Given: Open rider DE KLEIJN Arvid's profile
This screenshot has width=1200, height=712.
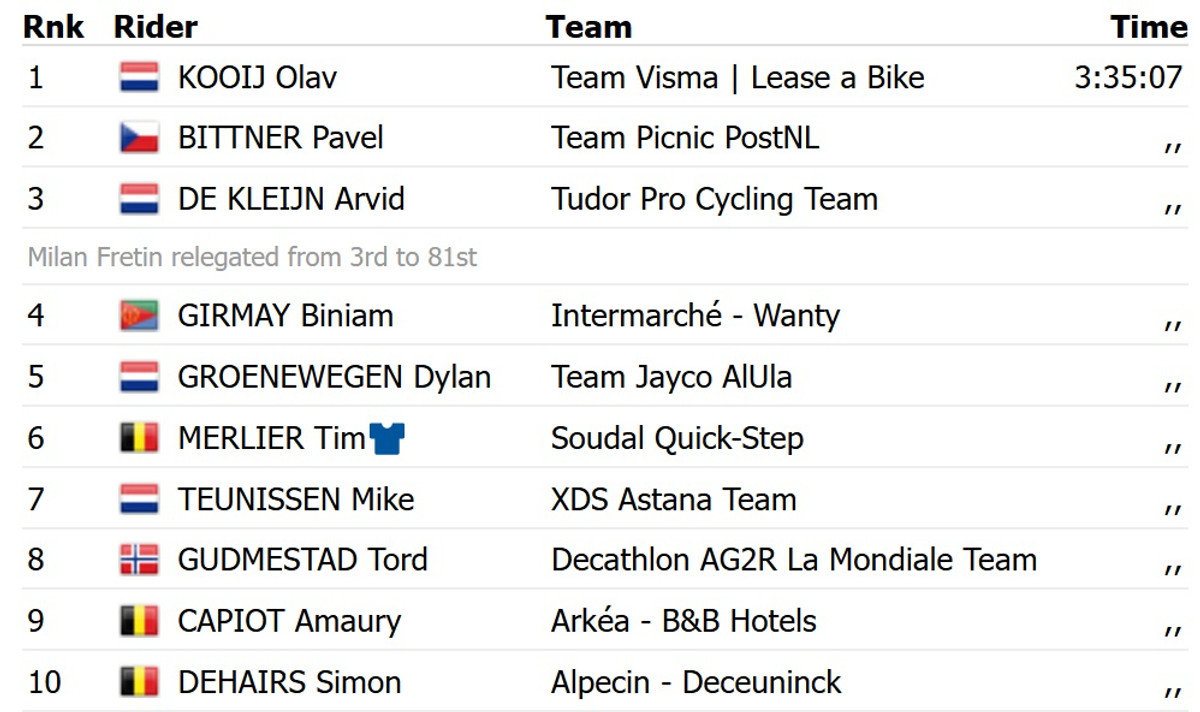Looking at the screenshot, I should point(291,199).
